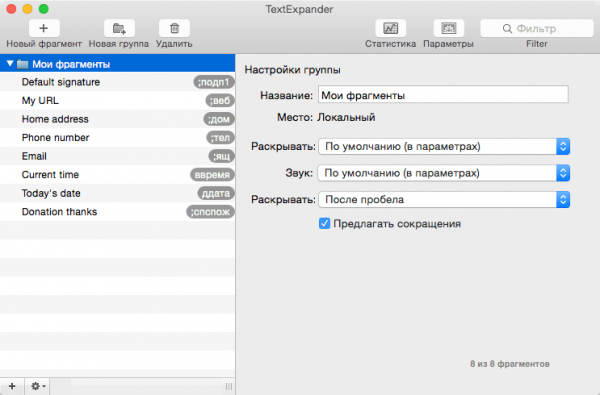Image resolution: width=600 pixels, height=395 pixels.
Task: Select the Current time snippet
Action: tap(117, 175)
